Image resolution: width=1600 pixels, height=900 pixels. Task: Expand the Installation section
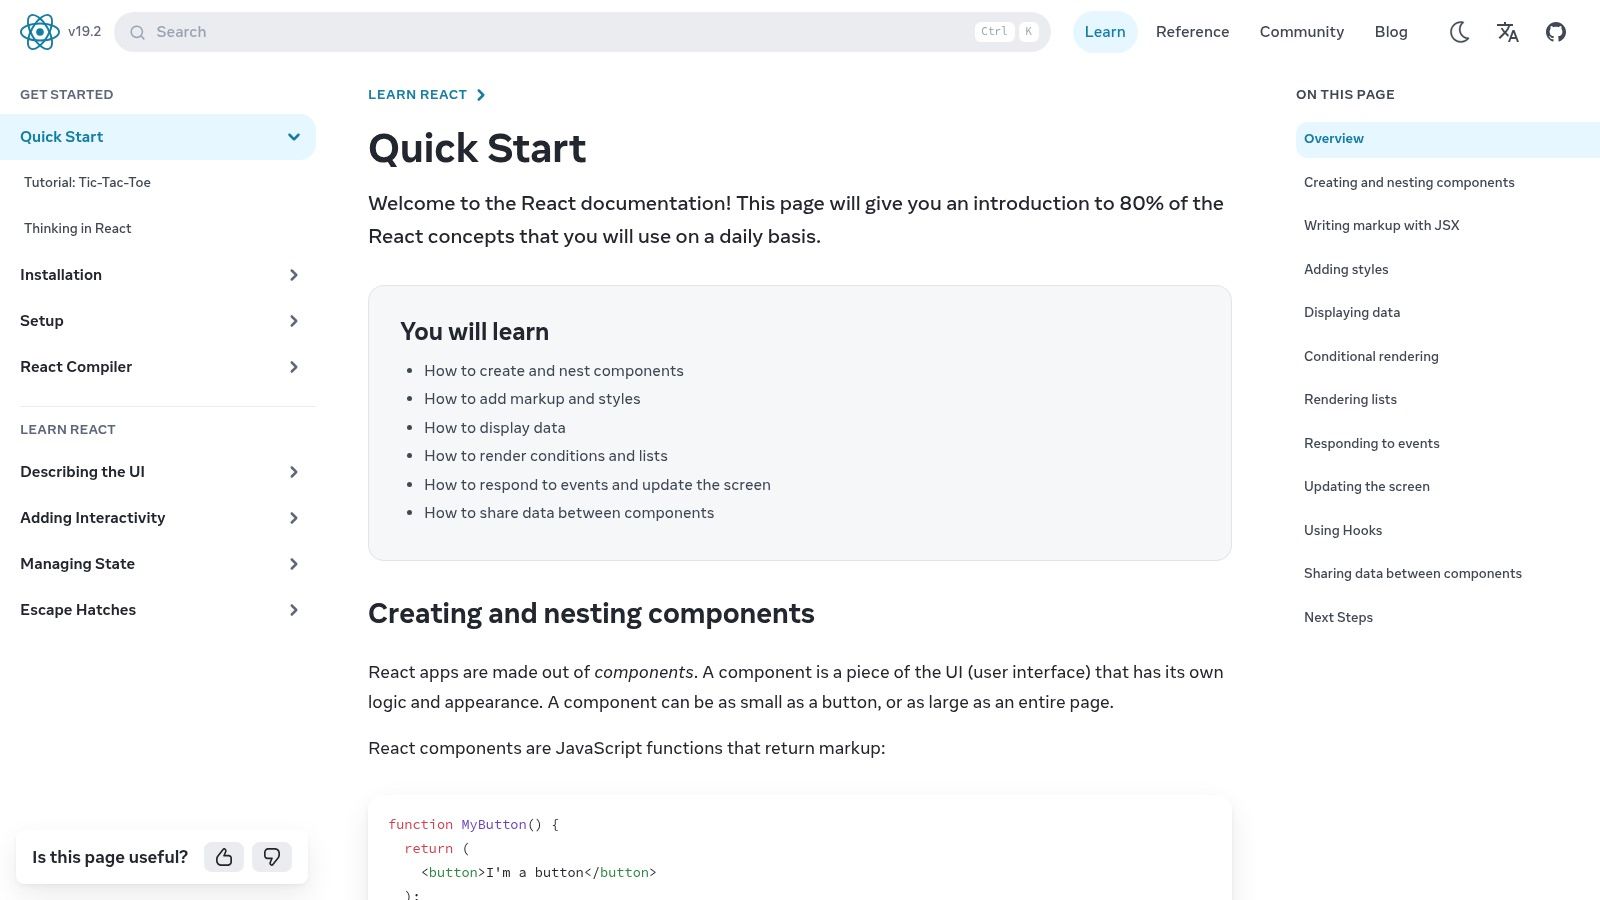click(293, 275)
